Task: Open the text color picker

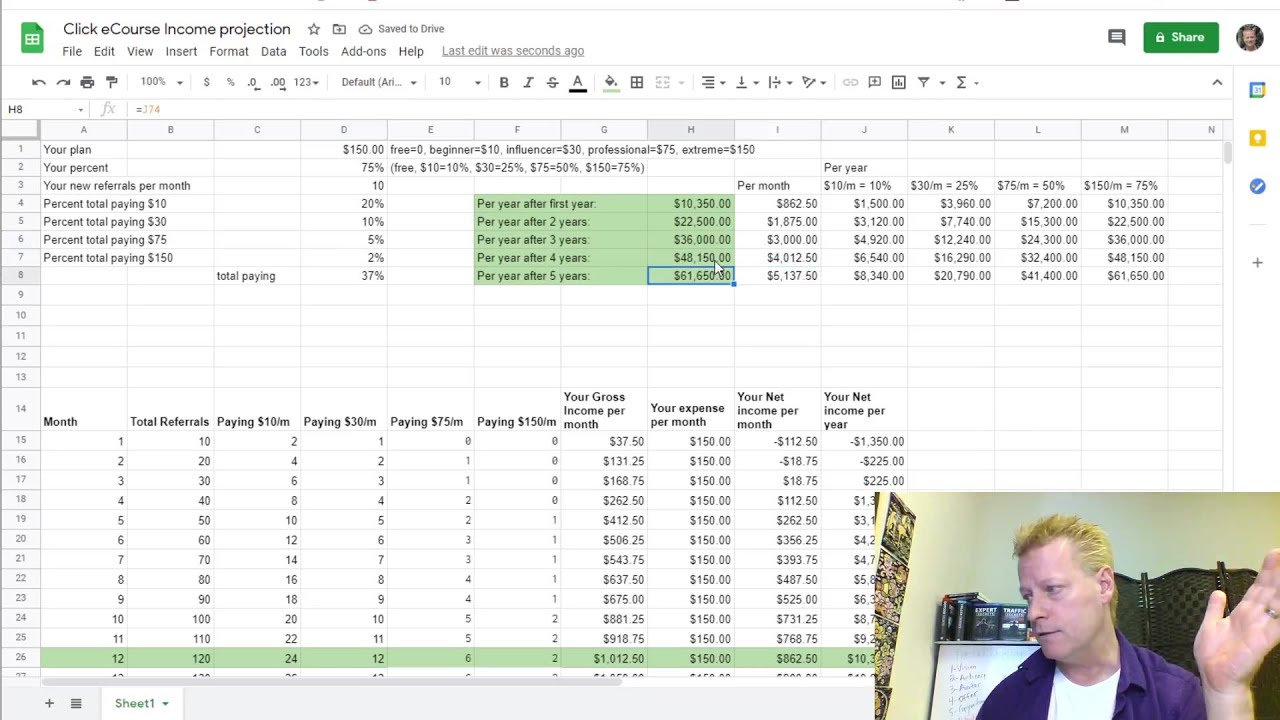Action: (x=577, y=82)
